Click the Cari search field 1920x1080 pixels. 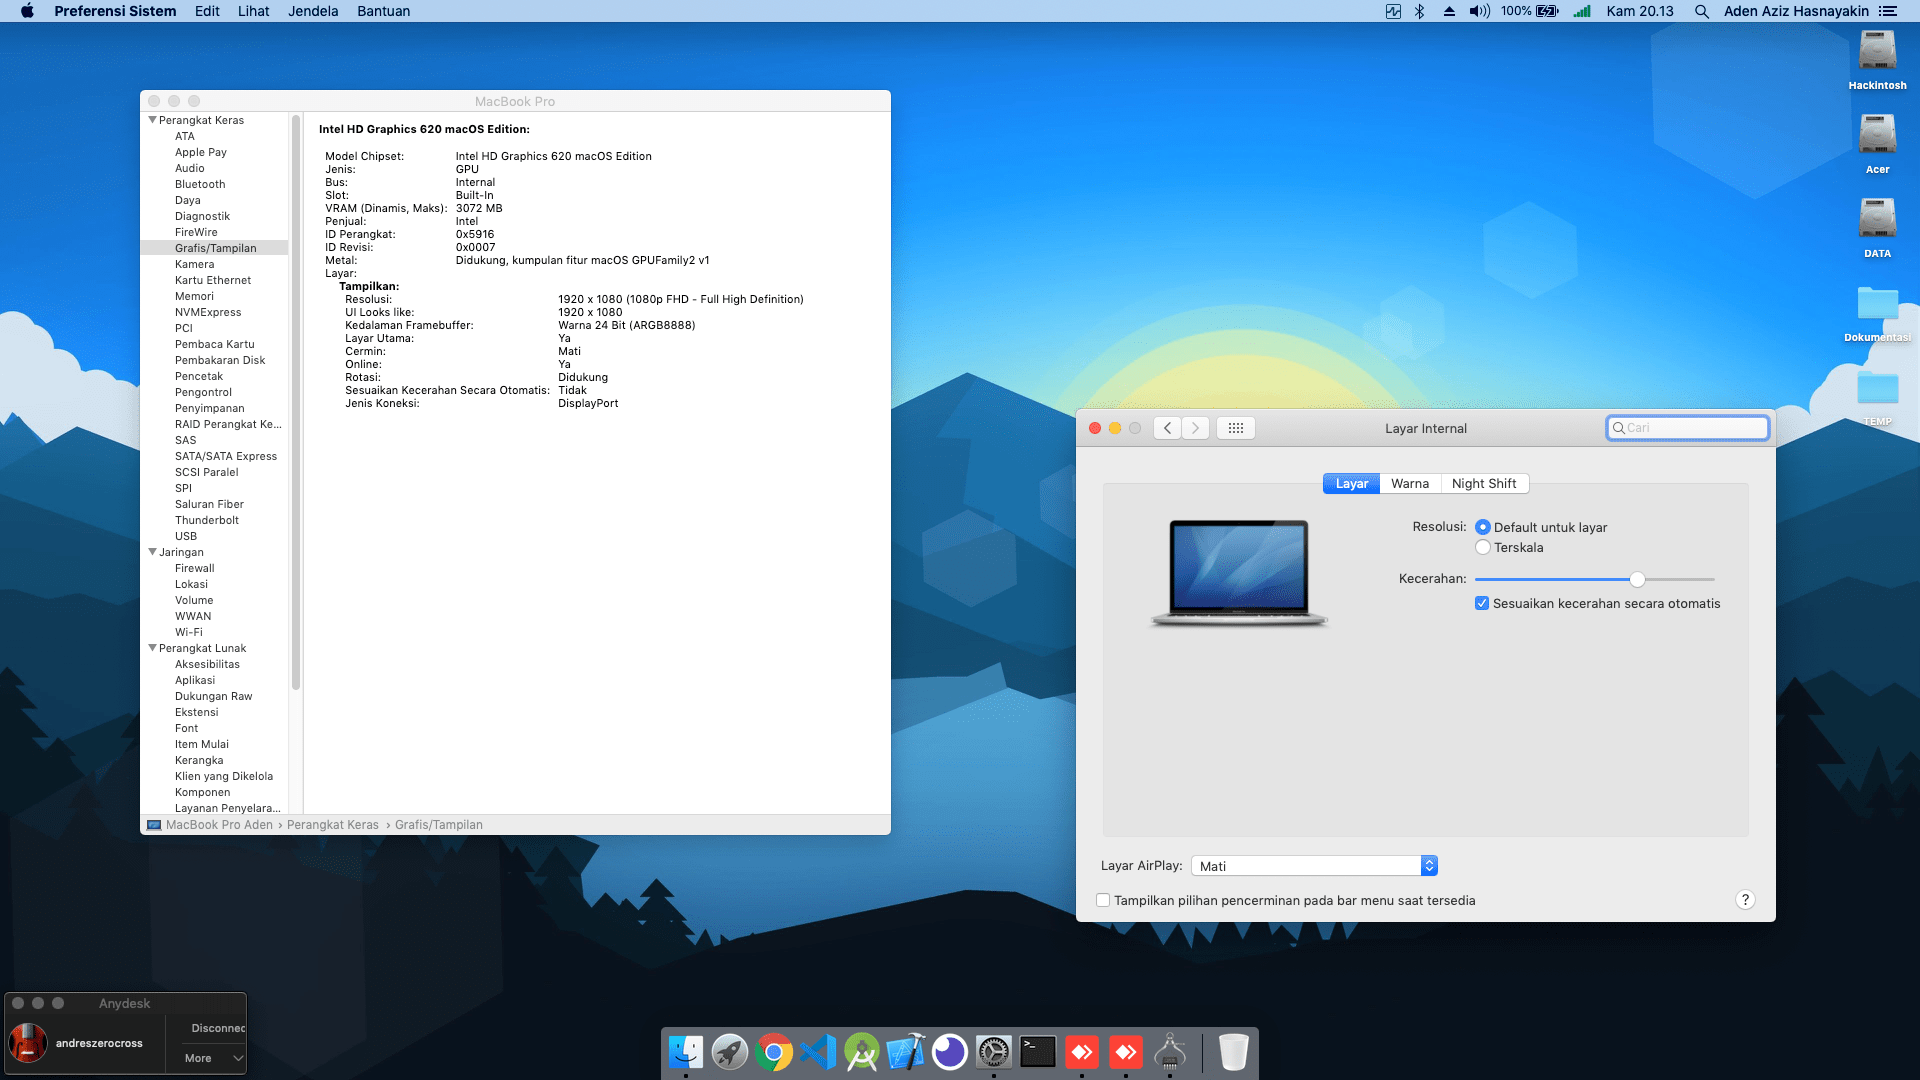[1688, 428]
